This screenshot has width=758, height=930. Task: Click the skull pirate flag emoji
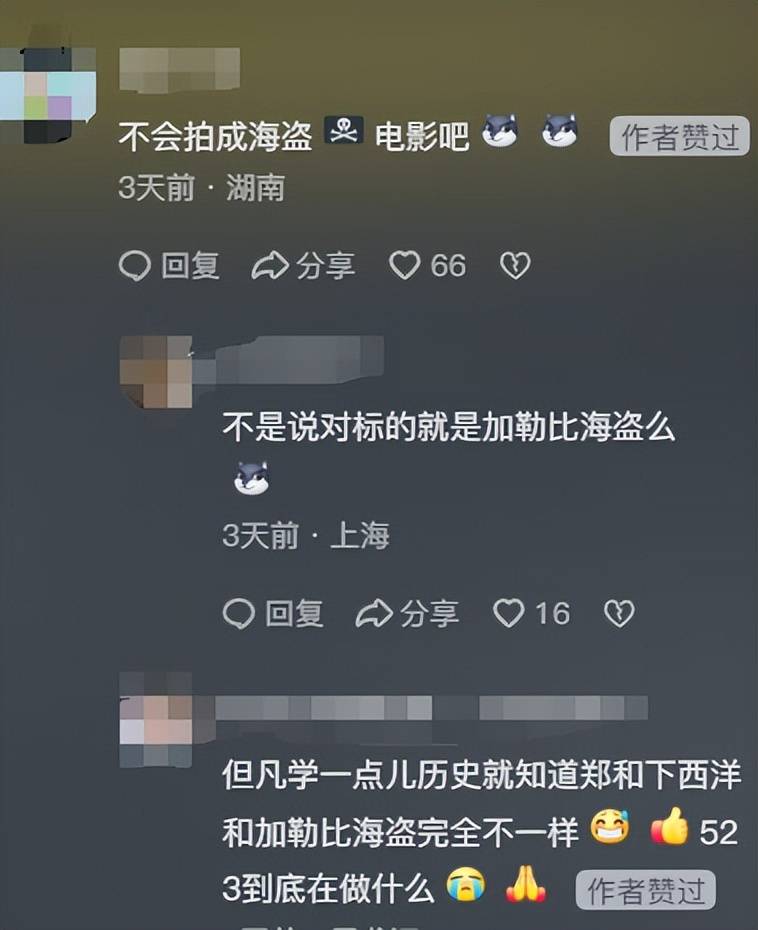(x=343, y=131)
